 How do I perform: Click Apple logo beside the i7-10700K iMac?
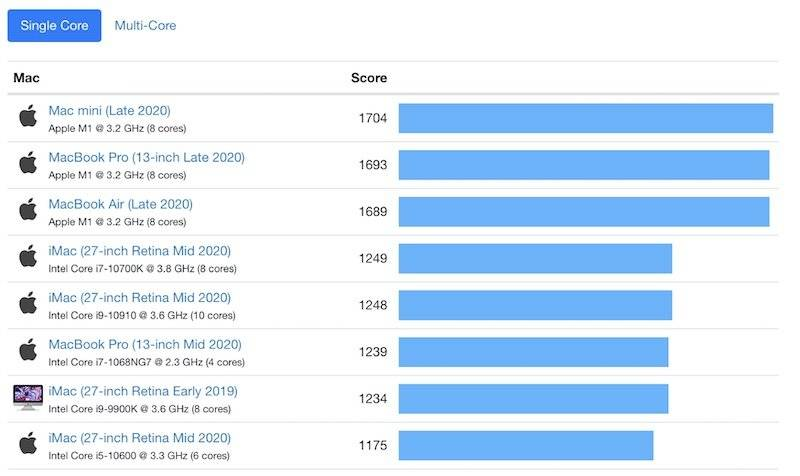coord(28,257)
